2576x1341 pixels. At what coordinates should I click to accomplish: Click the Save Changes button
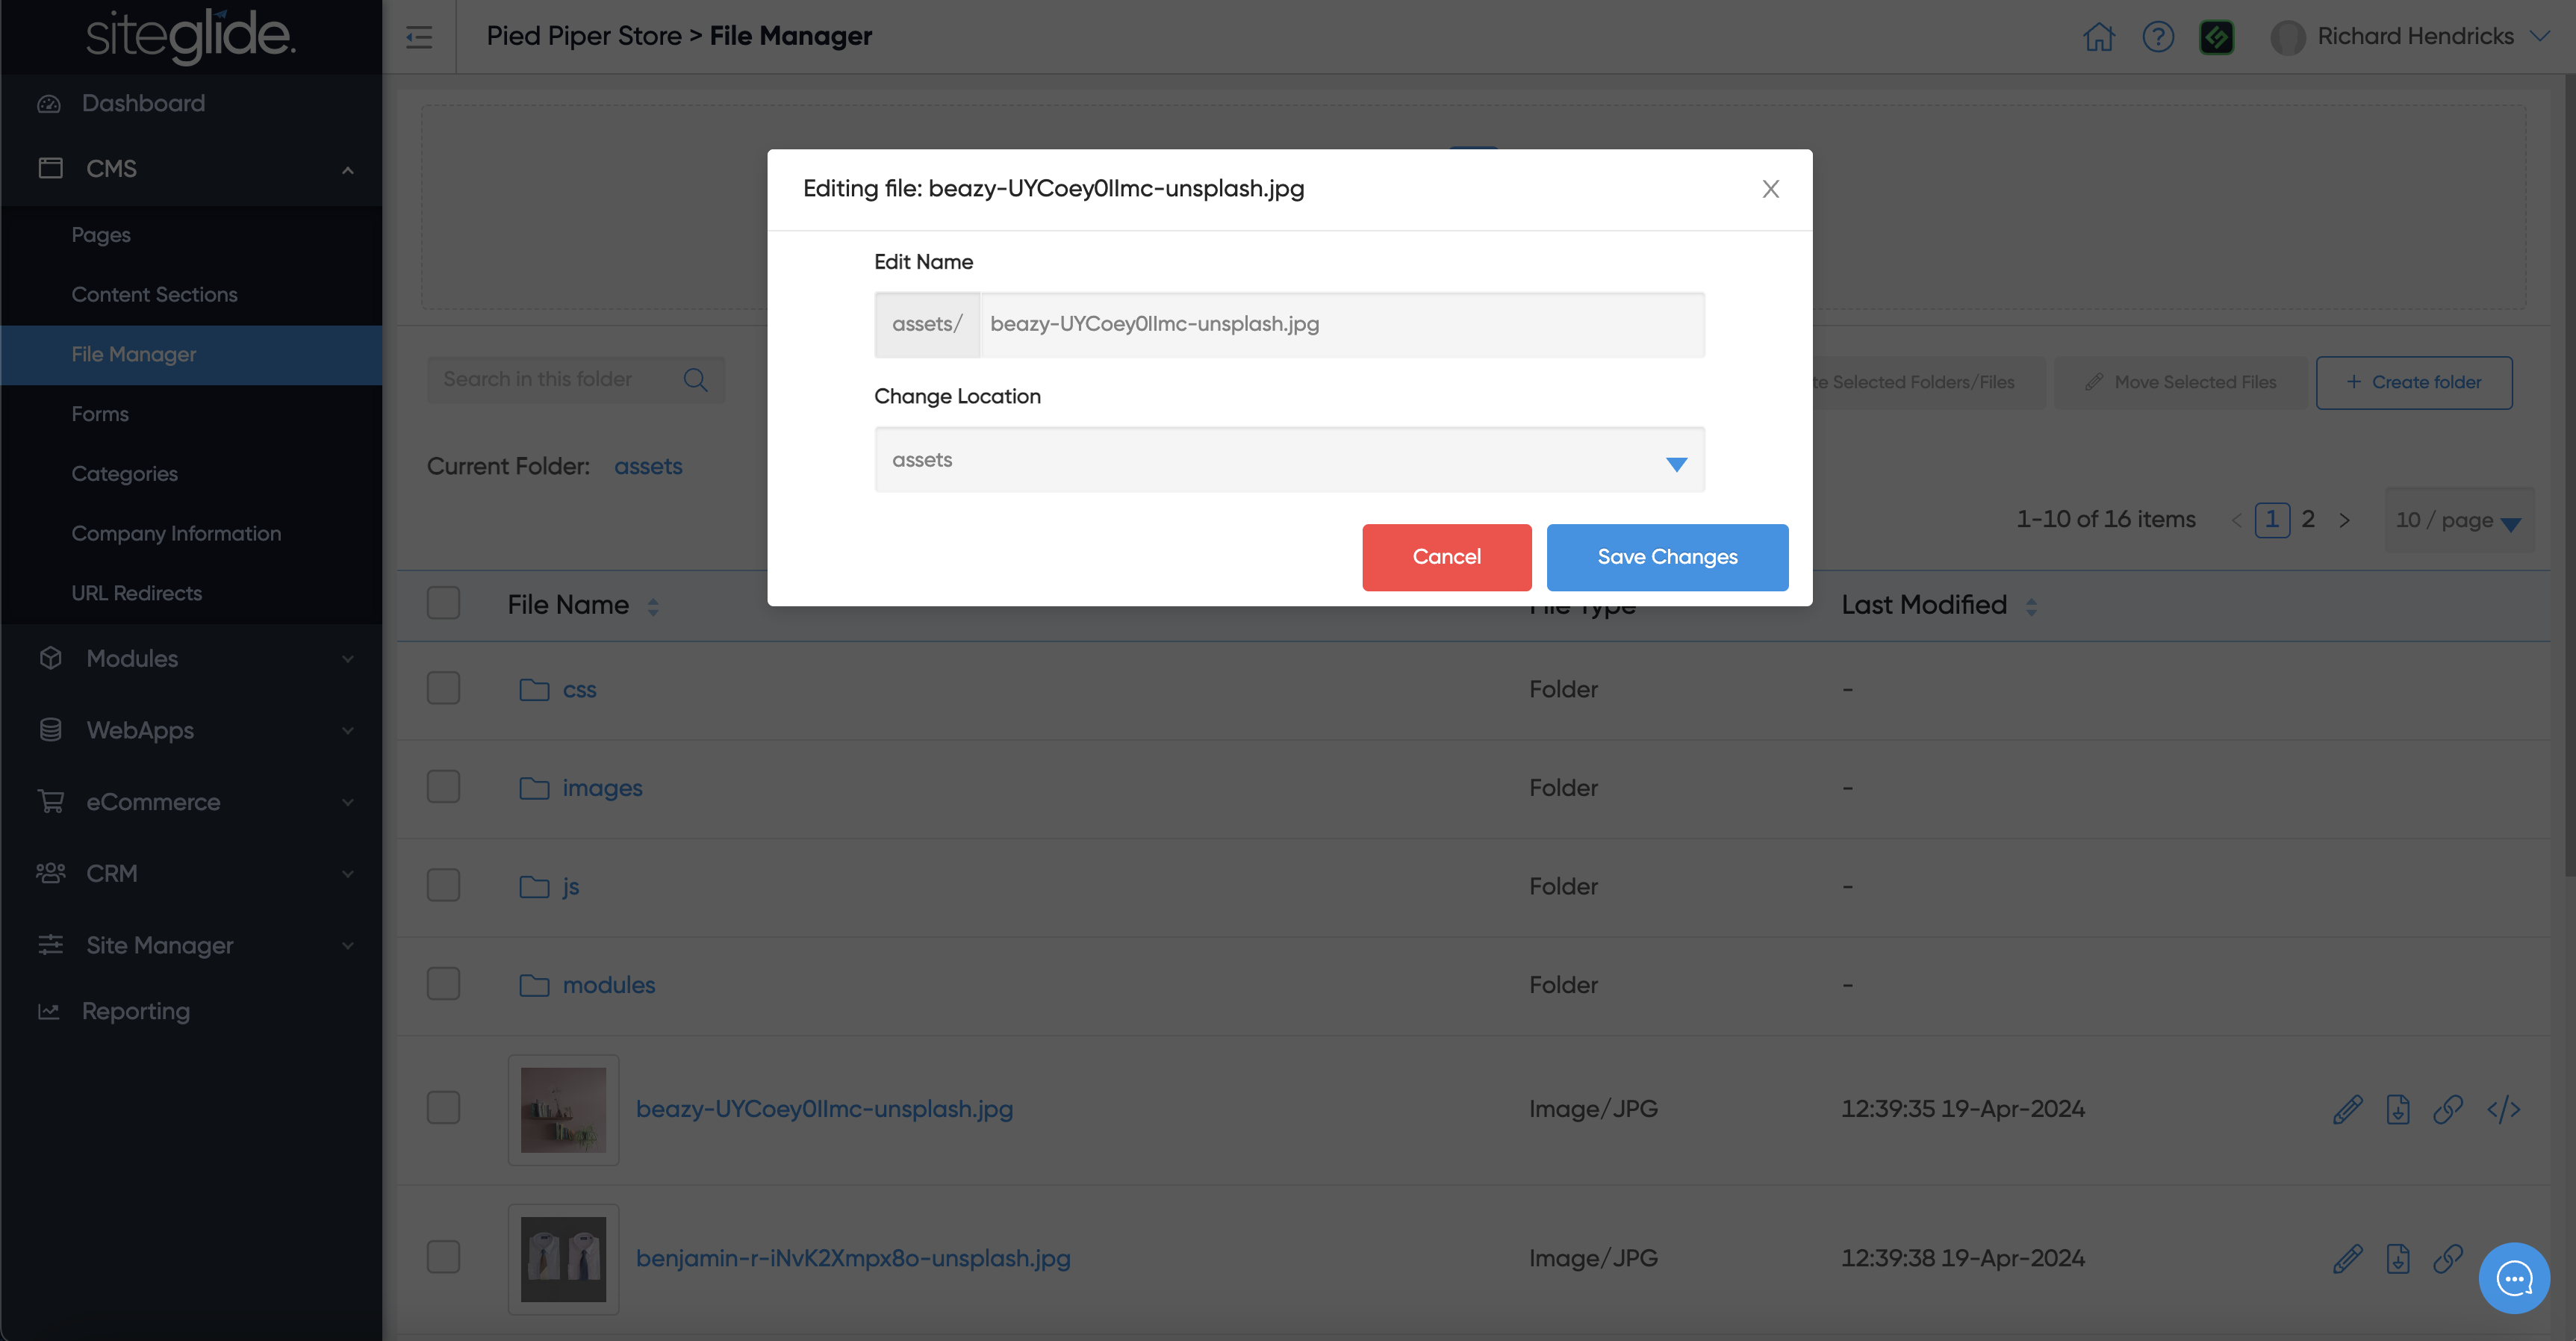click(x=1666, y=557)
